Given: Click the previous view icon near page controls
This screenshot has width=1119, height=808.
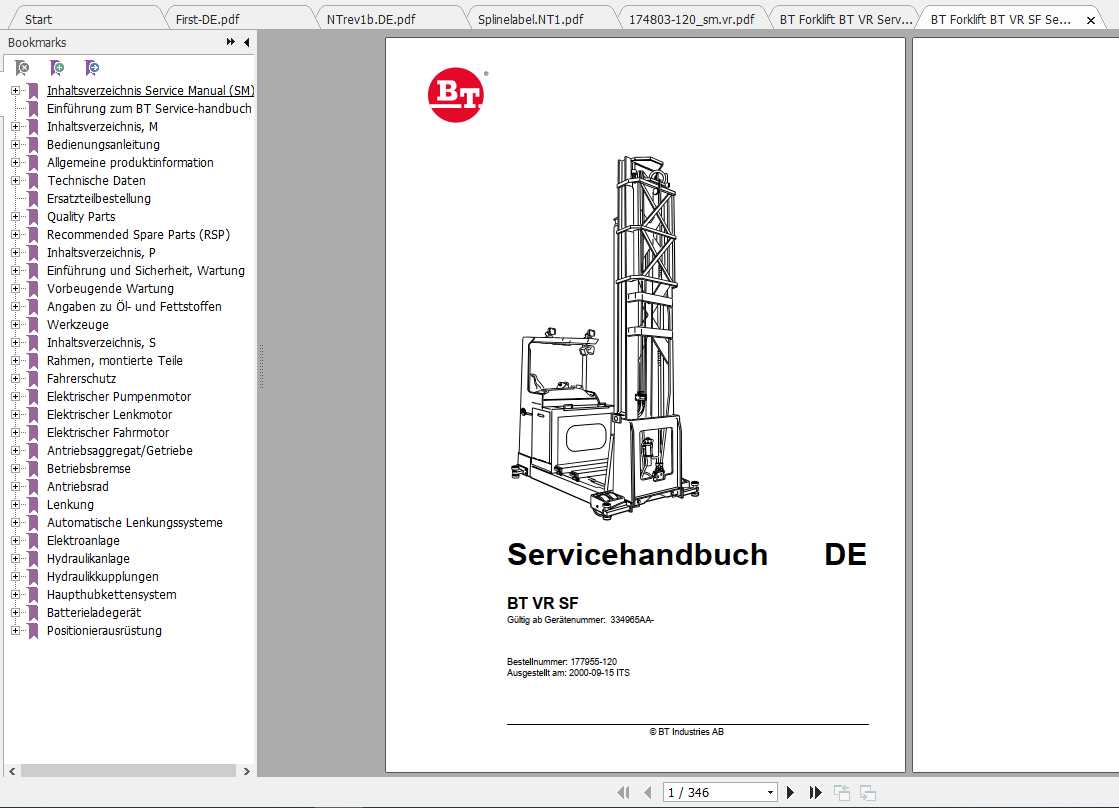Looking at the screenshot, I should [x=842, y=791].
